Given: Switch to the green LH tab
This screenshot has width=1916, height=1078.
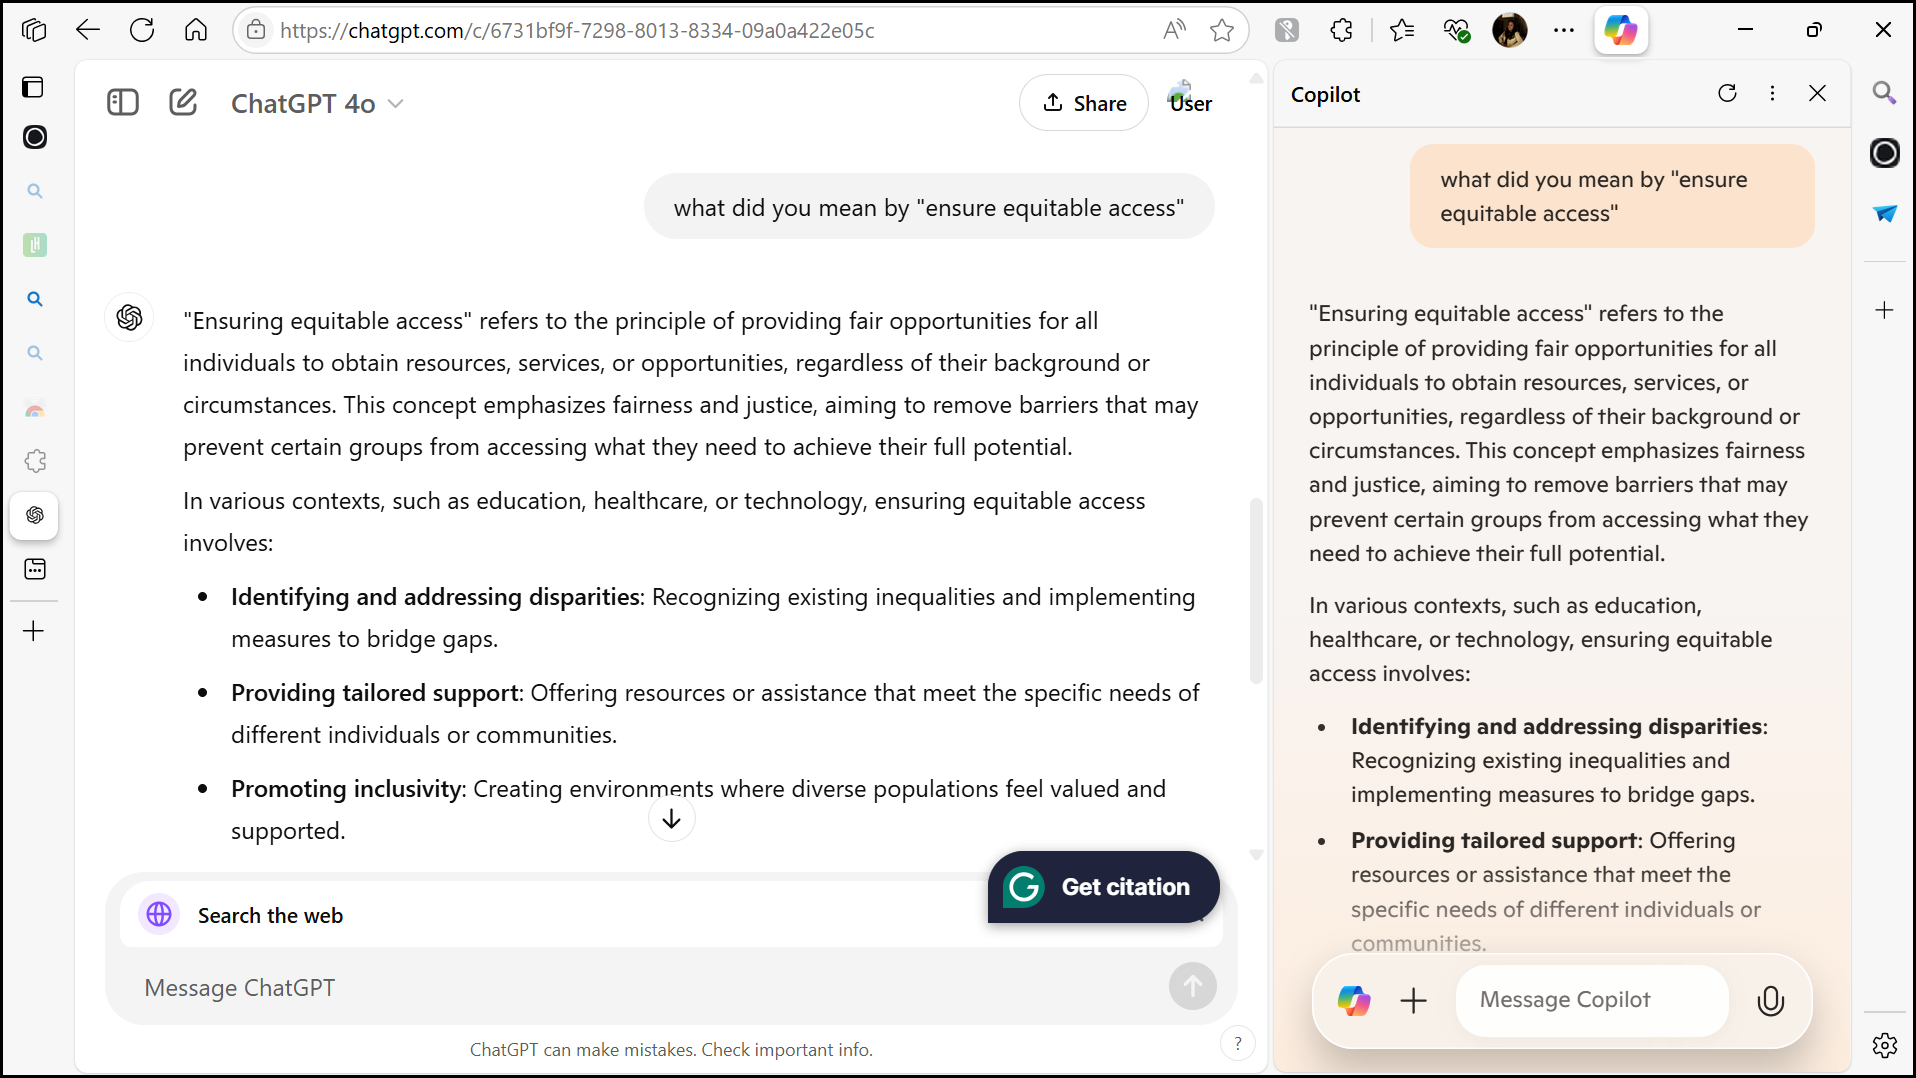Looking at the screenshot, I should coord(35,245).
